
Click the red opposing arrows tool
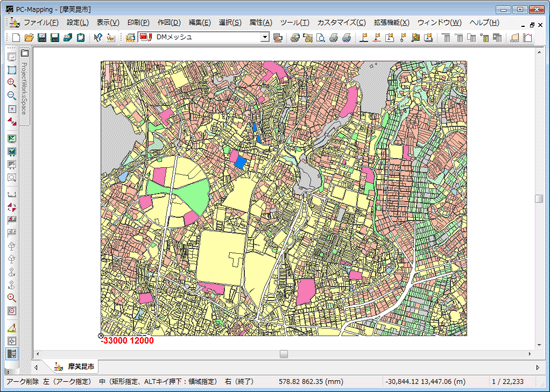click(x=12, y=122)
